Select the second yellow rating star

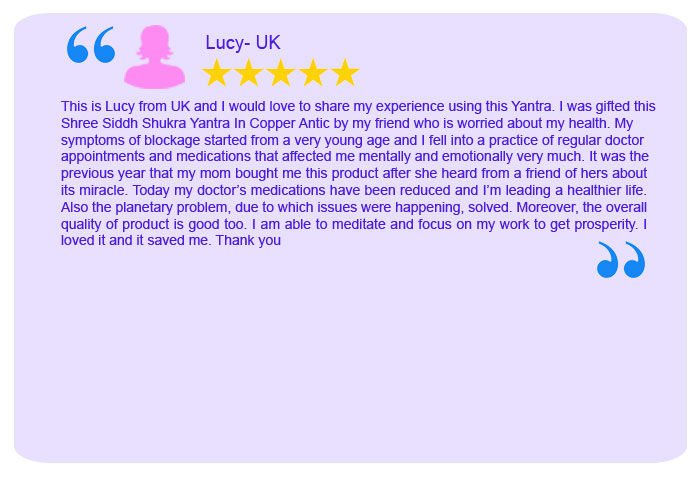point(249,73)
